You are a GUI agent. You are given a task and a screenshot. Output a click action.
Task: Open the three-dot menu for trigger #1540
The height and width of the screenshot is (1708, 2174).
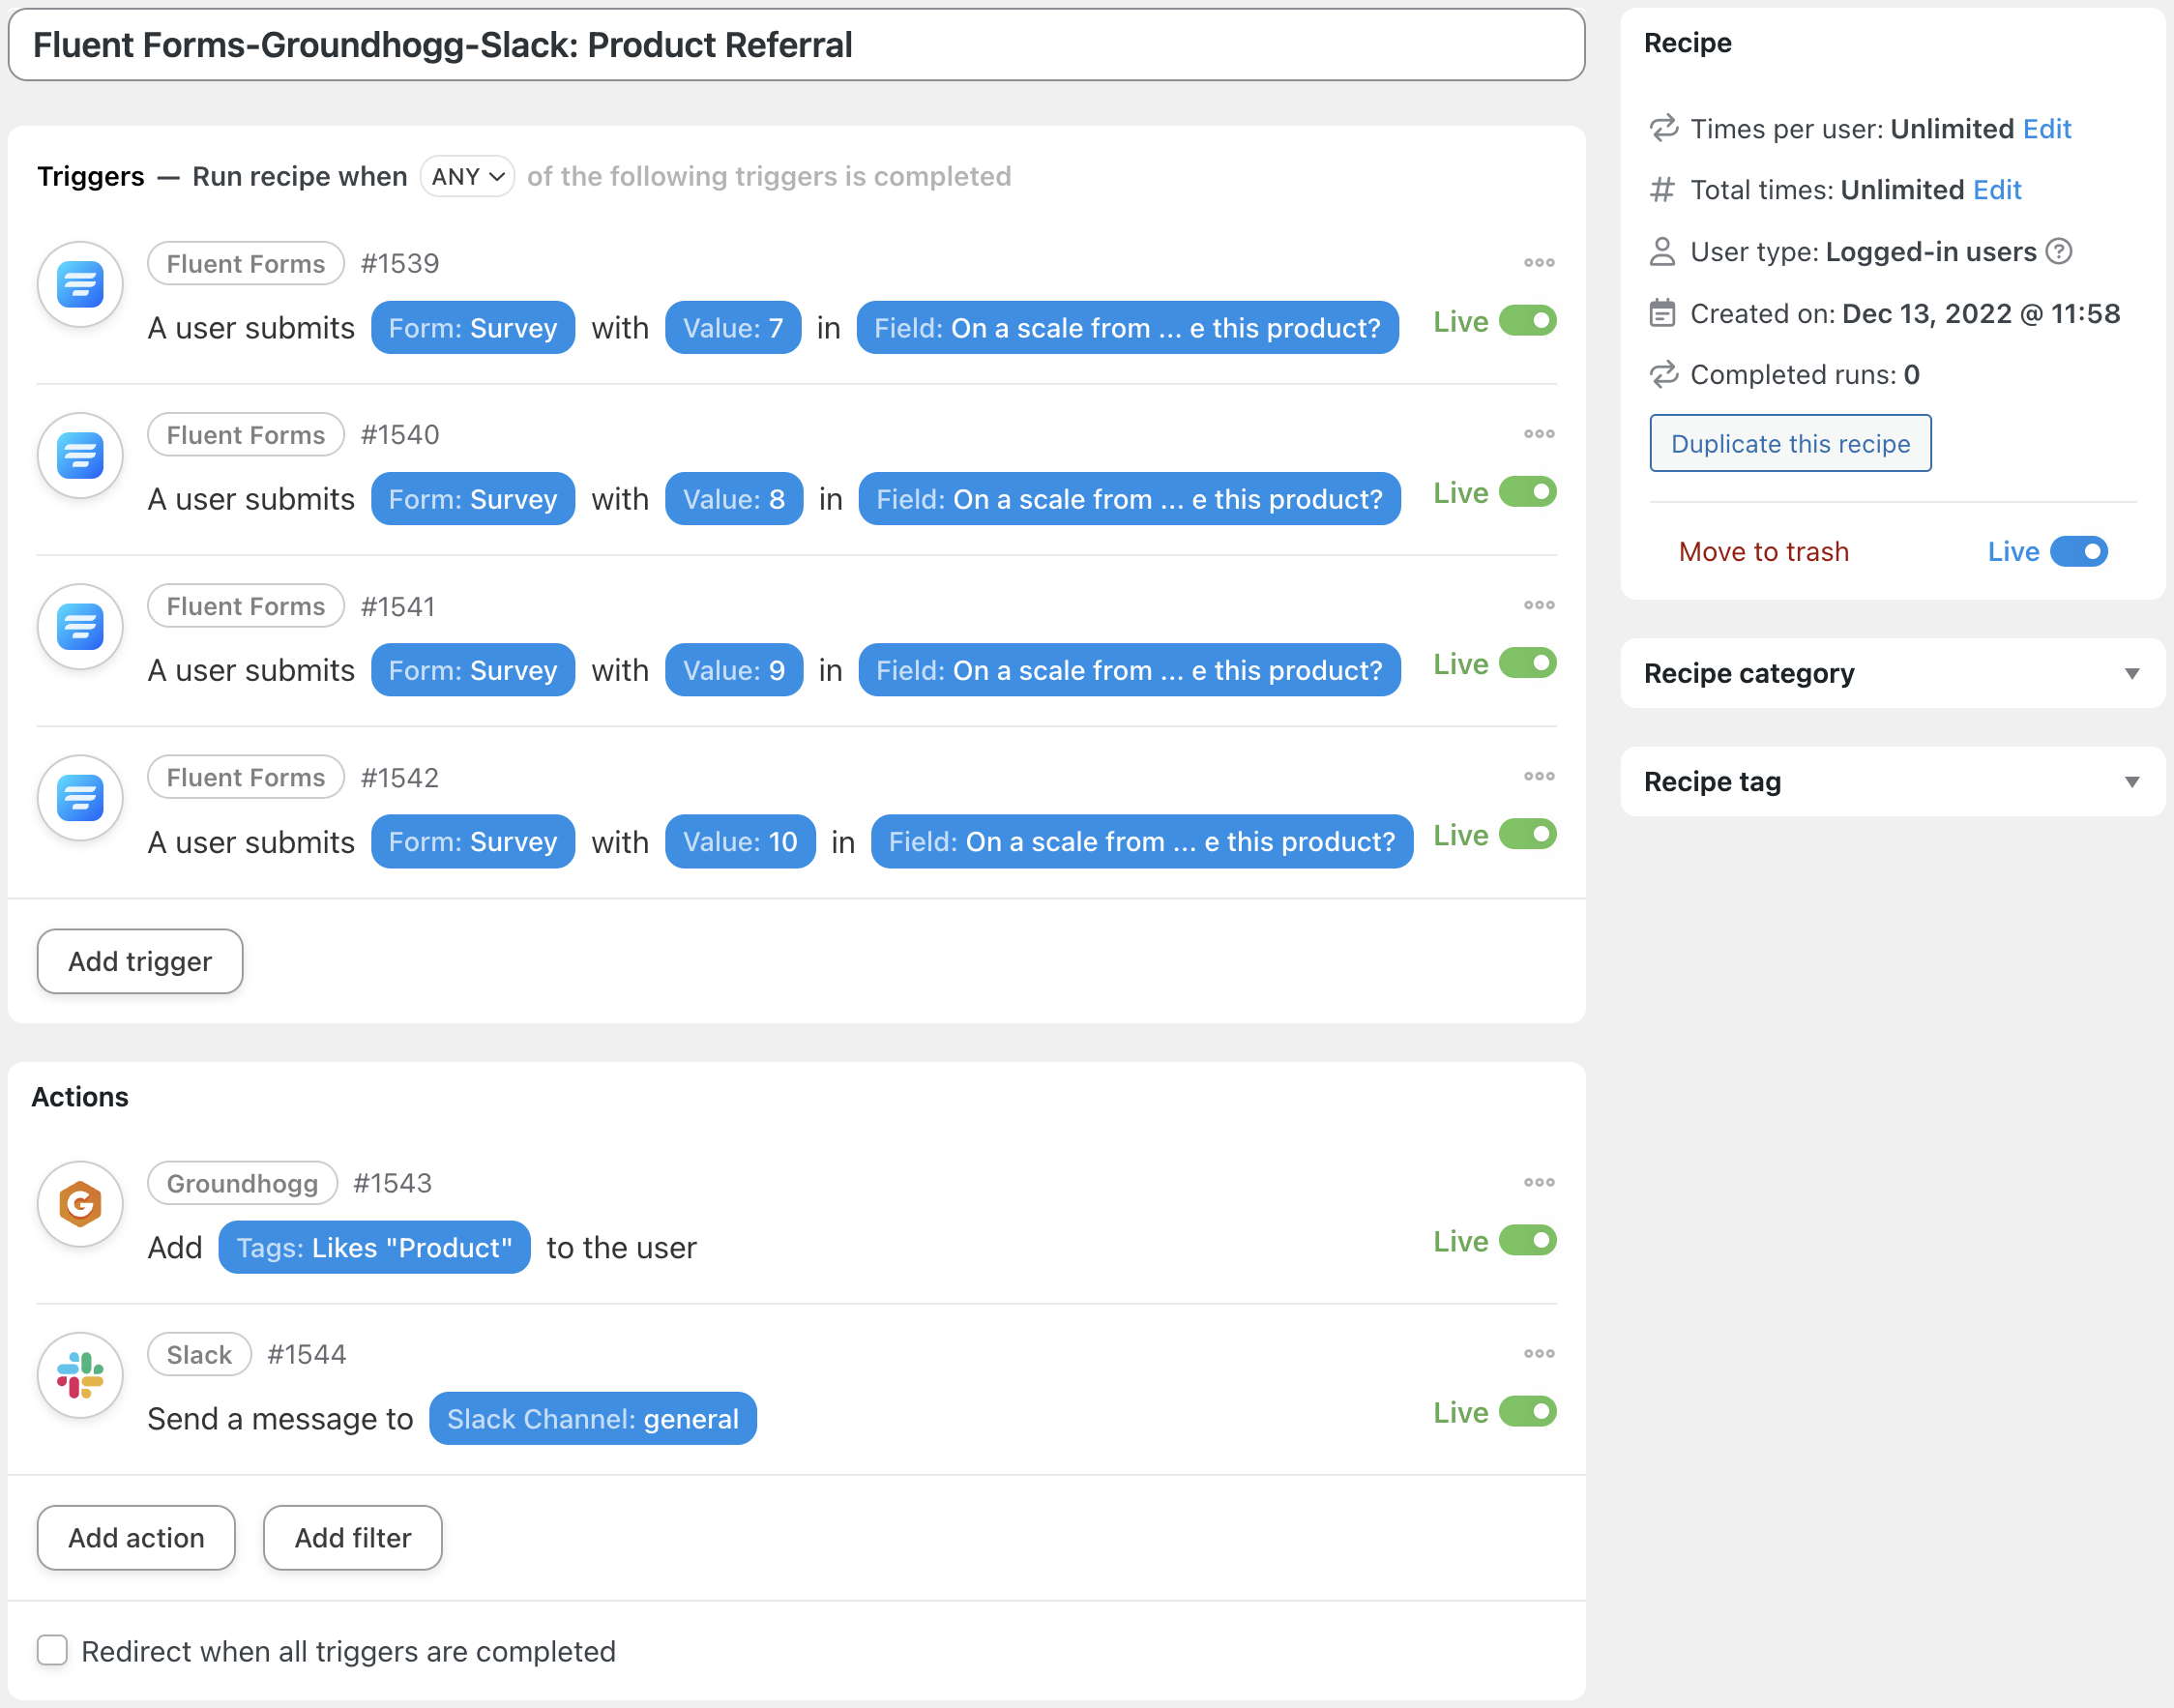coord(1539,434)
